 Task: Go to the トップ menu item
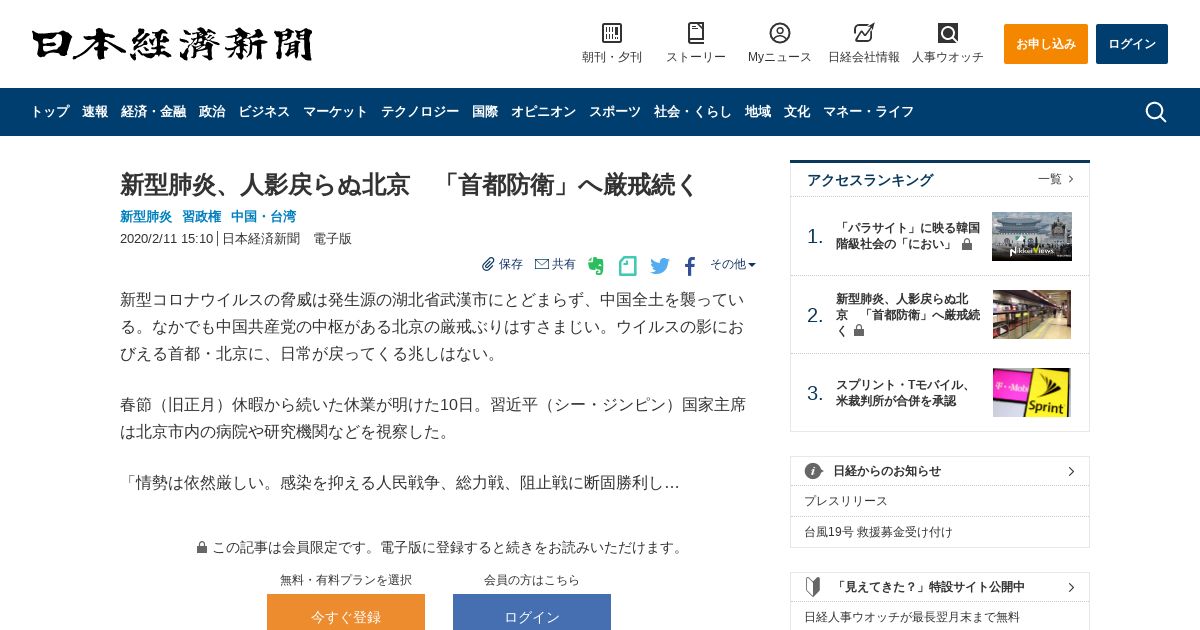point(50,112)
